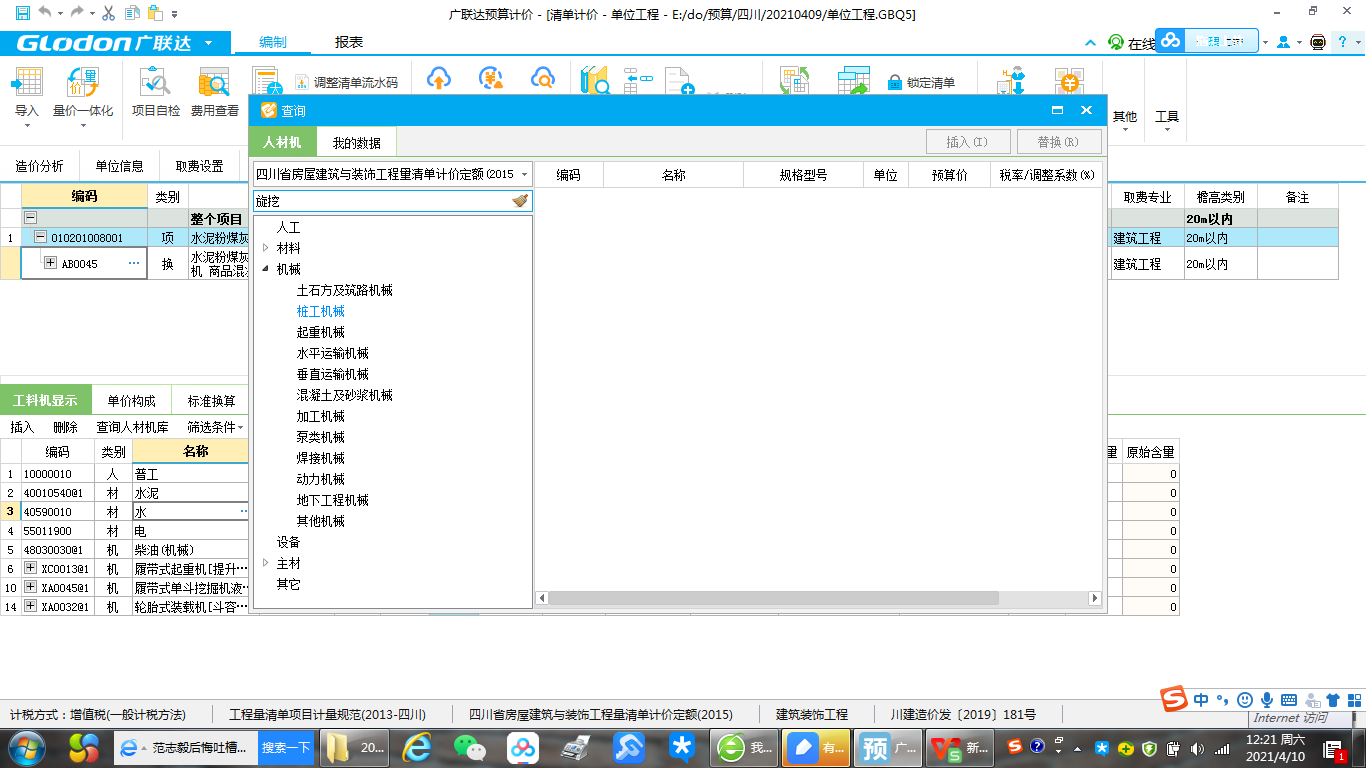This screenshot has height=768, width=1366.
Task: Select the 人材机 tab in query dialog
Action: 282,143
